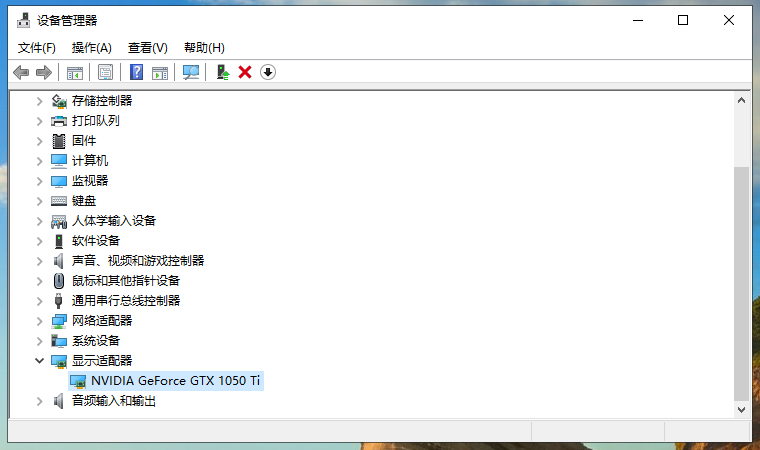This screenshot has width=760, height=450.
Task: Click the blue question mark help icon
Action: point(136,72)
